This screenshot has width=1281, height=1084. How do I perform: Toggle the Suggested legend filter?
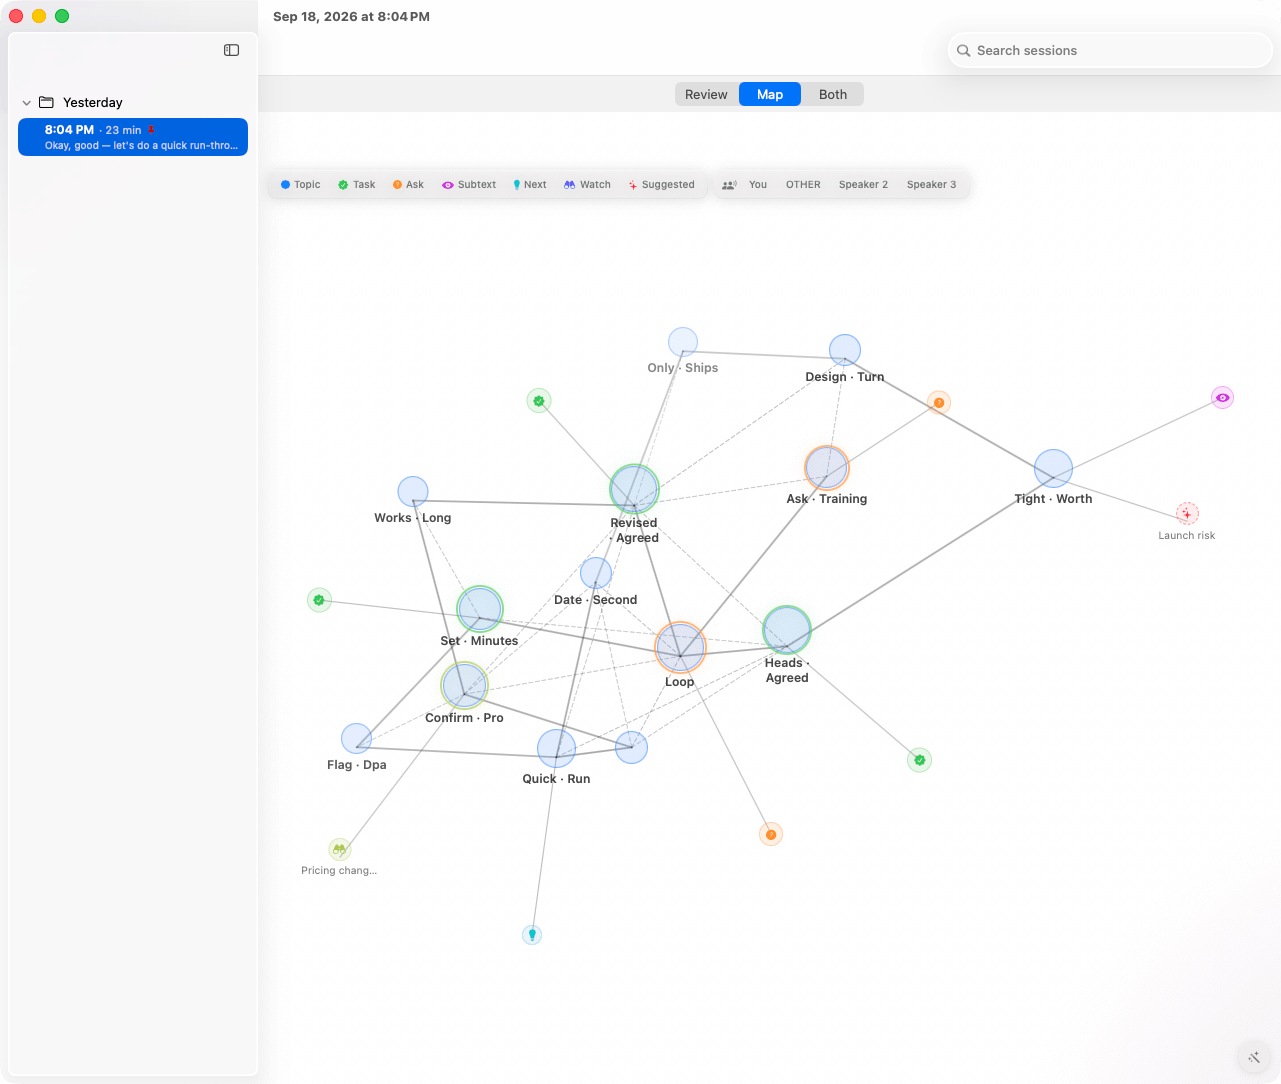tap(661, 185)
